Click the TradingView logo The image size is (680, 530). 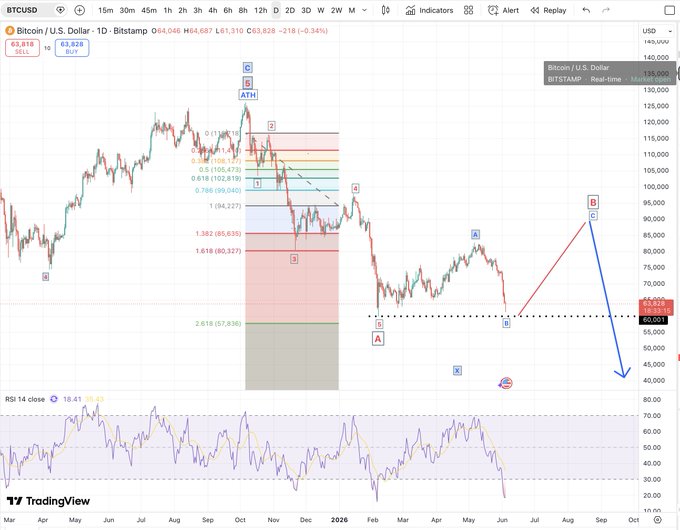coord(48,501)
